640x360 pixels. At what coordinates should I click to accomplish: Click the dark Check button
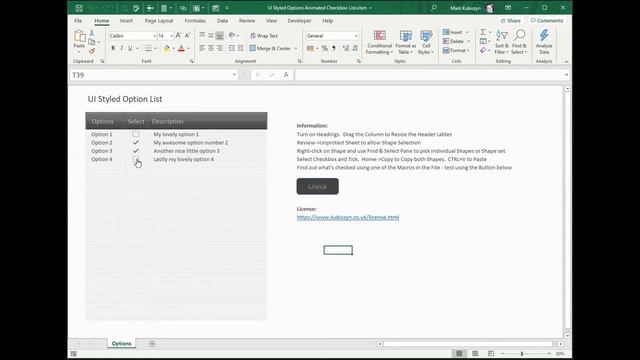pos(318,187)
